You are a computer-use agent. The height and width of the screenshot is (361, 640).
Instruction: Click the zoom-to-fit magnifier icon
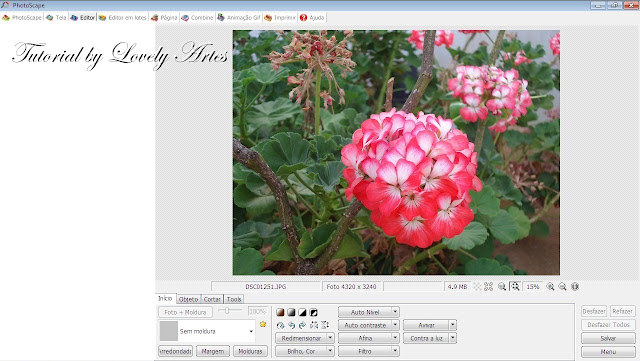502,287
